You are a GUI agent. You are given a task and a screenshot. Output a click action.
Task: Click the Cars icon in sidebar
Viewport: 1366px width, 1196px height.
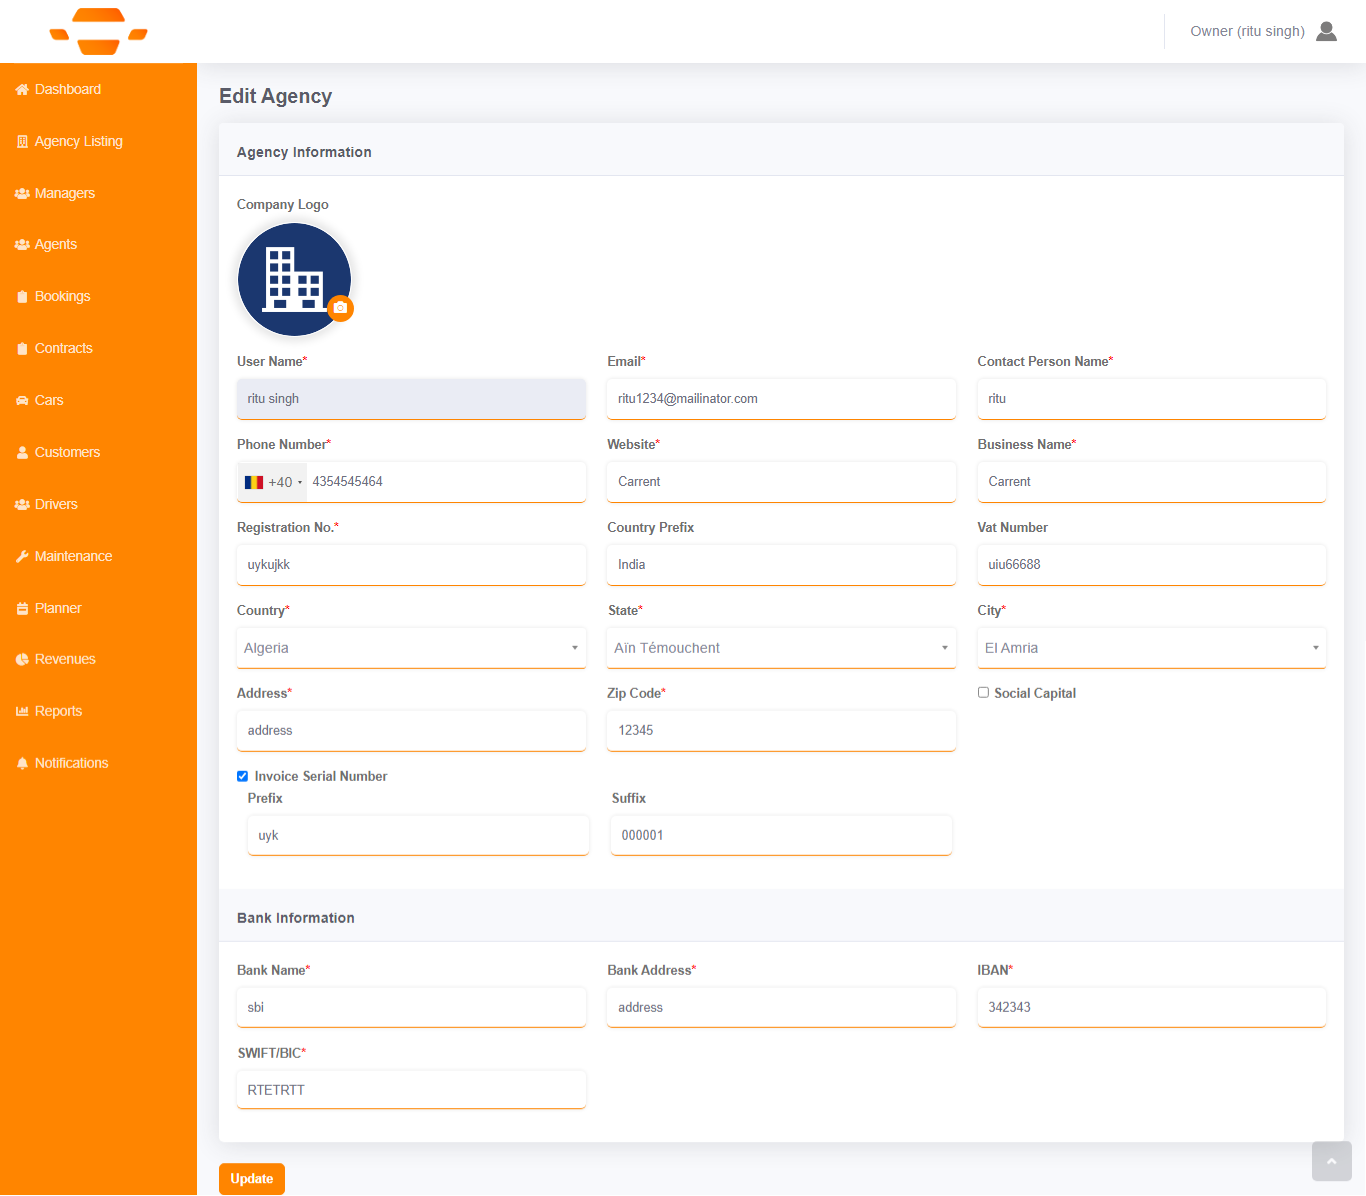coord(22,401)
